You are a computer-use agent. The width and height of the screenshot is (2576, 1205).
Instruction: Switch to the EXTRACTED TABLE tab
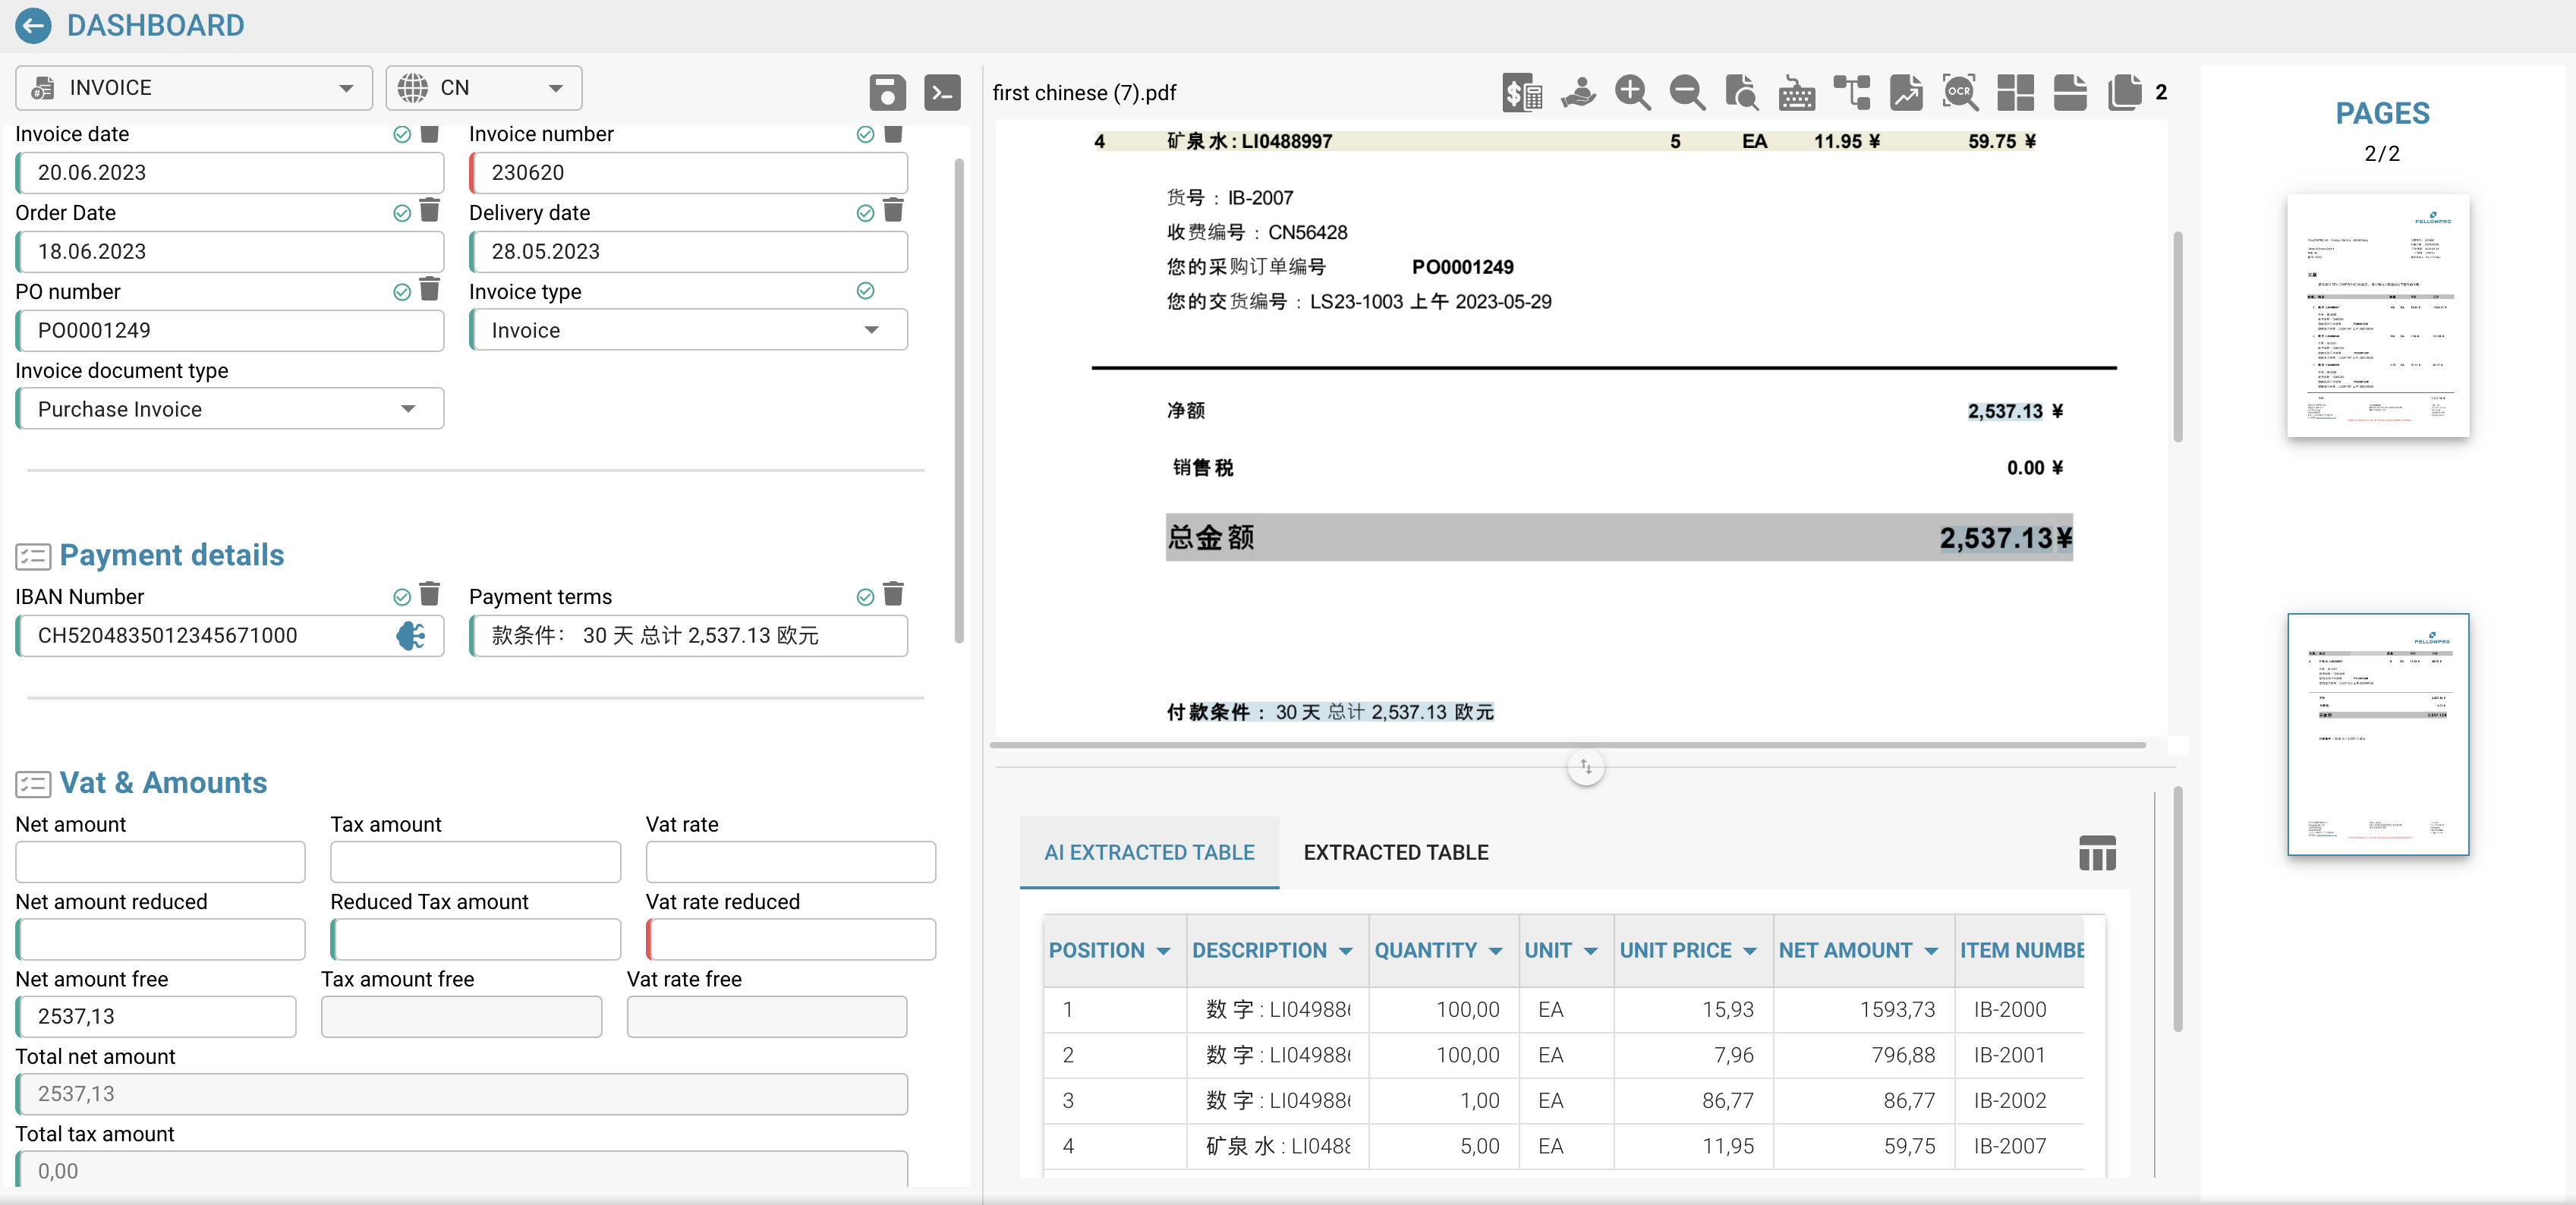tap(1395, 852)
